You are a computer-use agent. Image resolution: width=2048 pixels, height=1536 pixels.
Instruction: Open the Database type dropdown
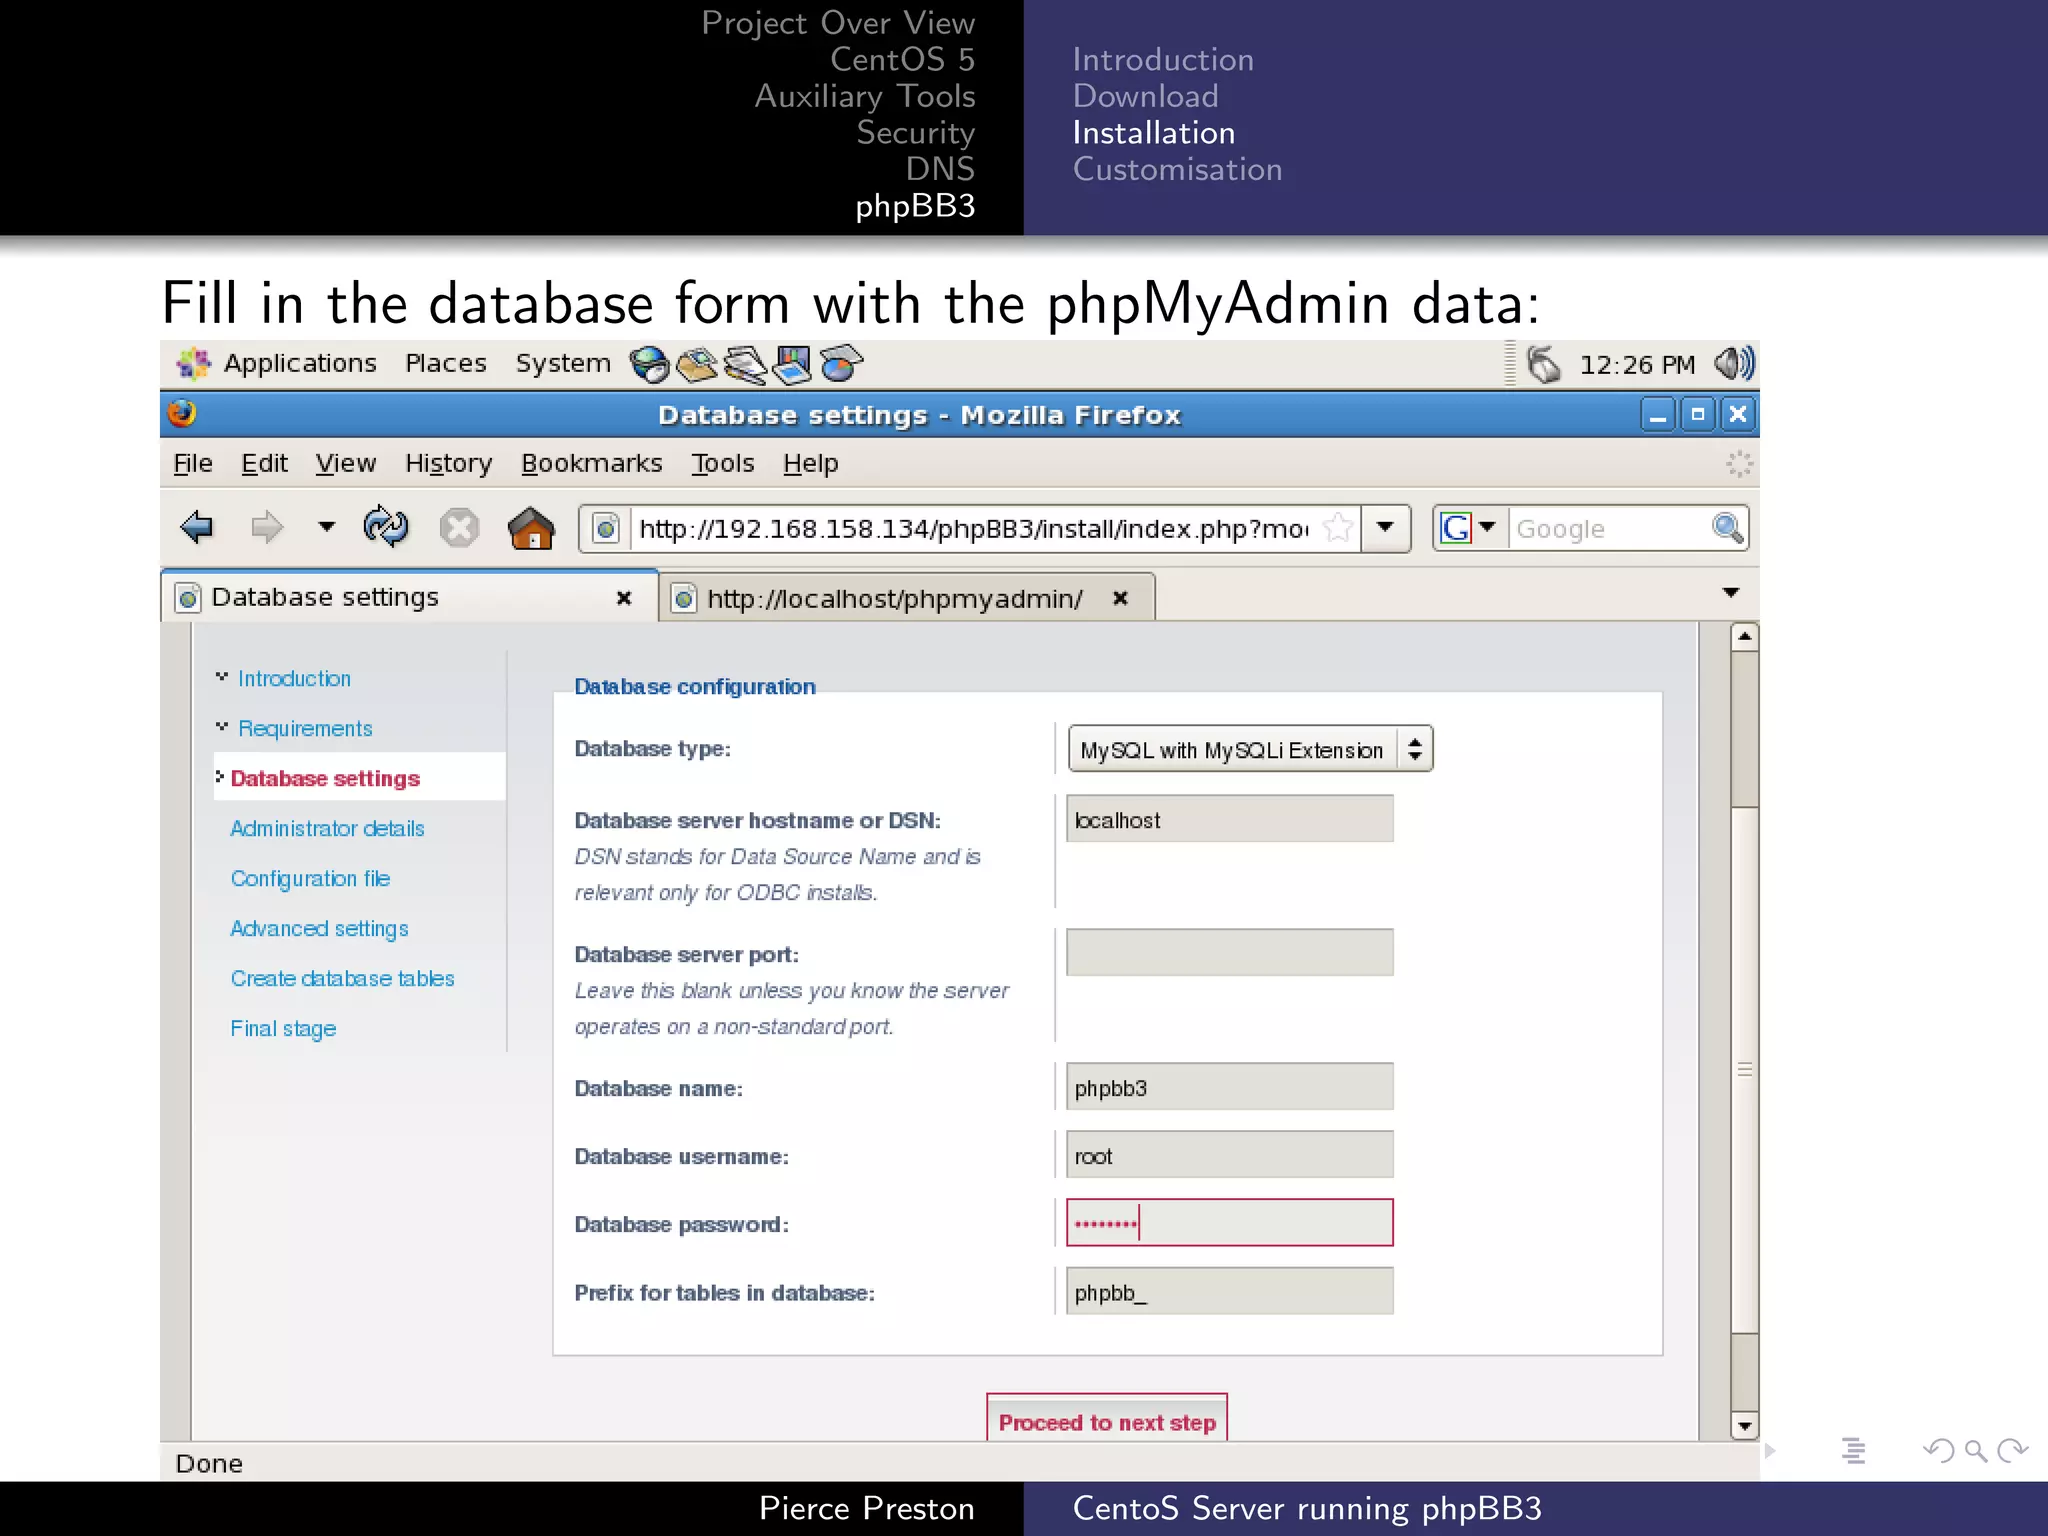(1250, 749)
